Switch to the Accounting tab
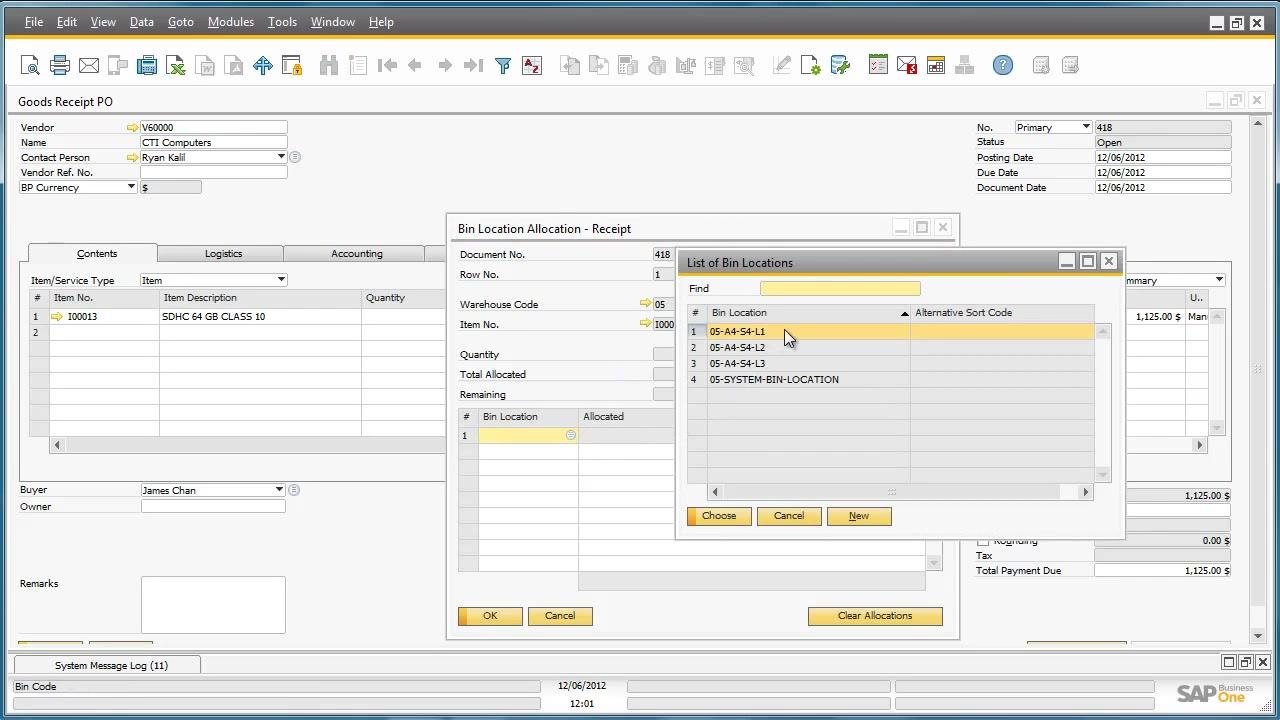The height and width of the screenshot is (720, 1280). (x=357, y=254)
